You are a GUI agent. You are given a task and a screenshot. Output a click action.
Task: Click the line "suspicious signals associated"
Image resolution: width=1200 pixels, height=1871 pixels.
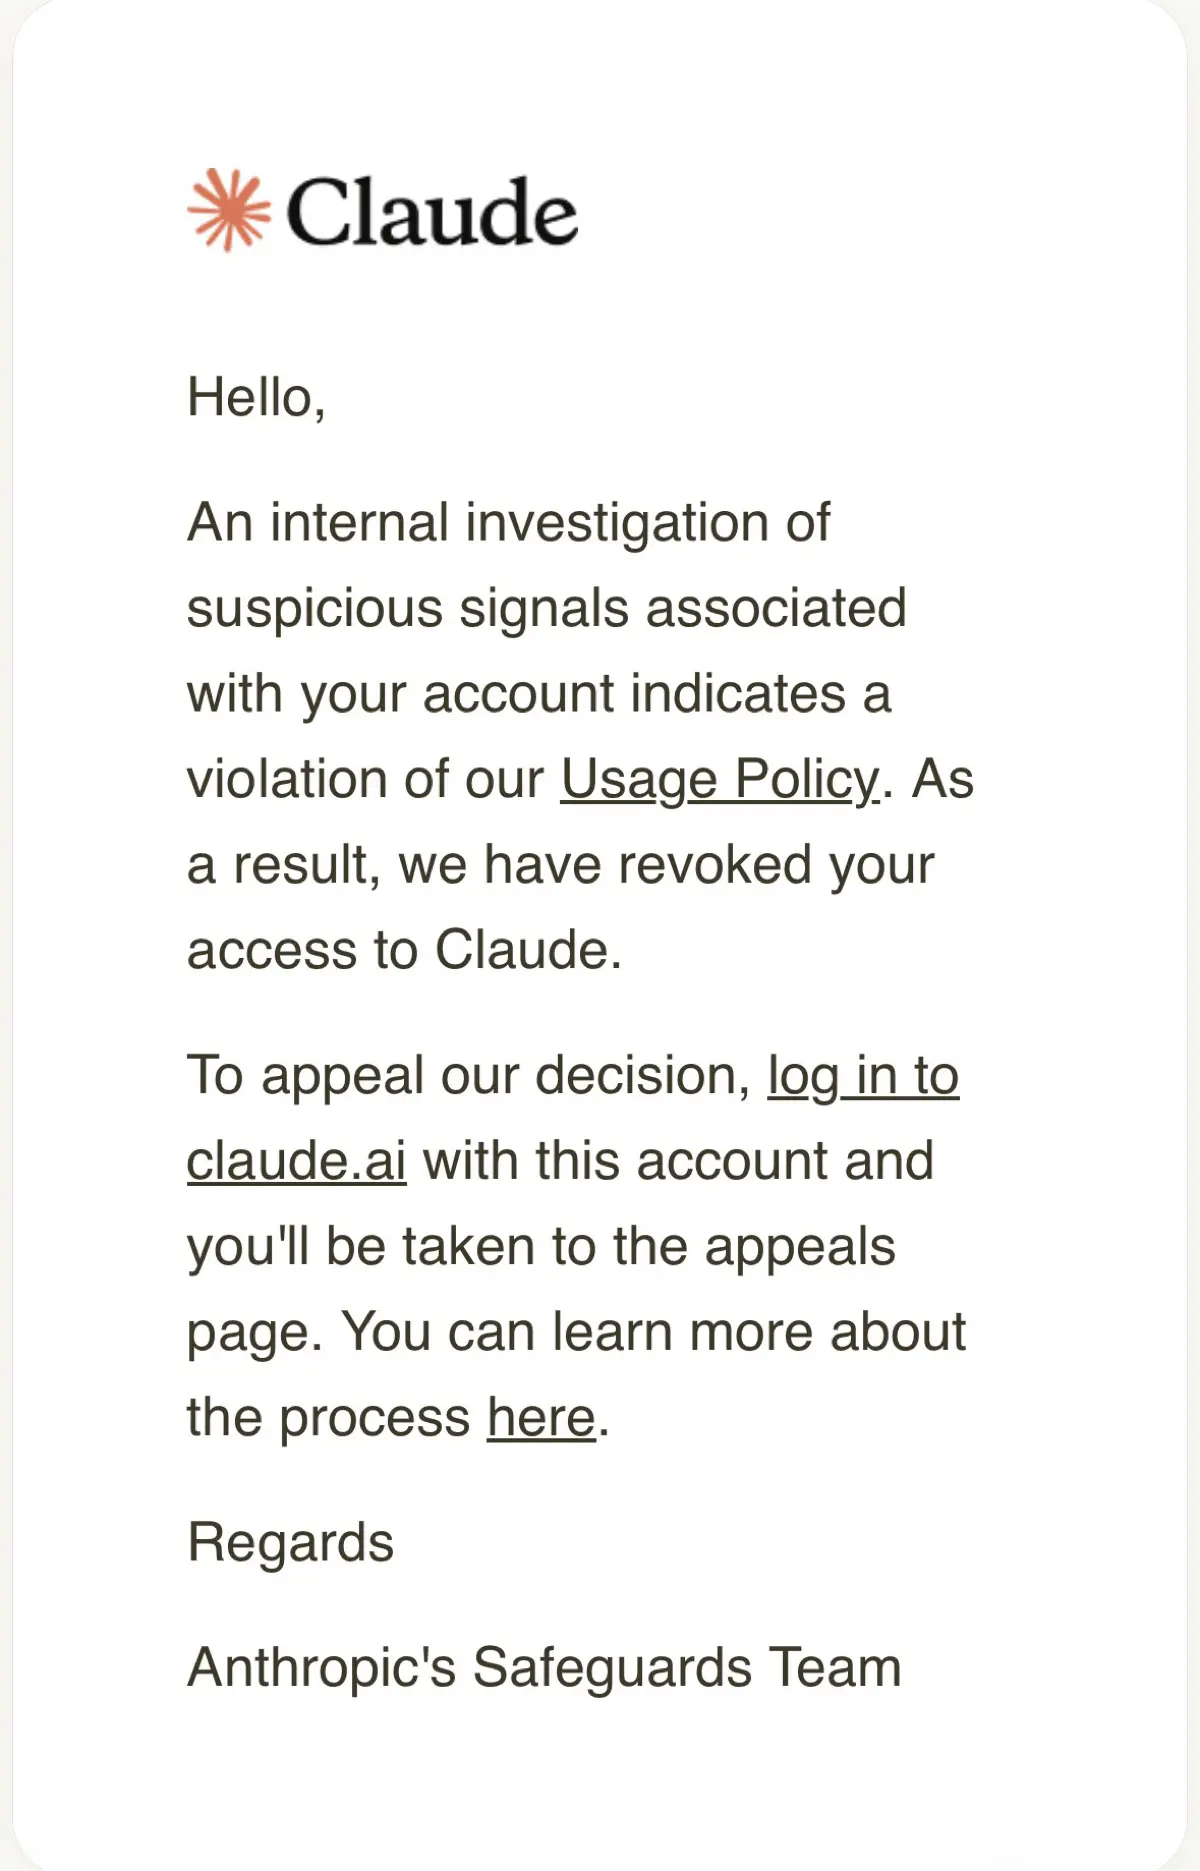point(547,608)
